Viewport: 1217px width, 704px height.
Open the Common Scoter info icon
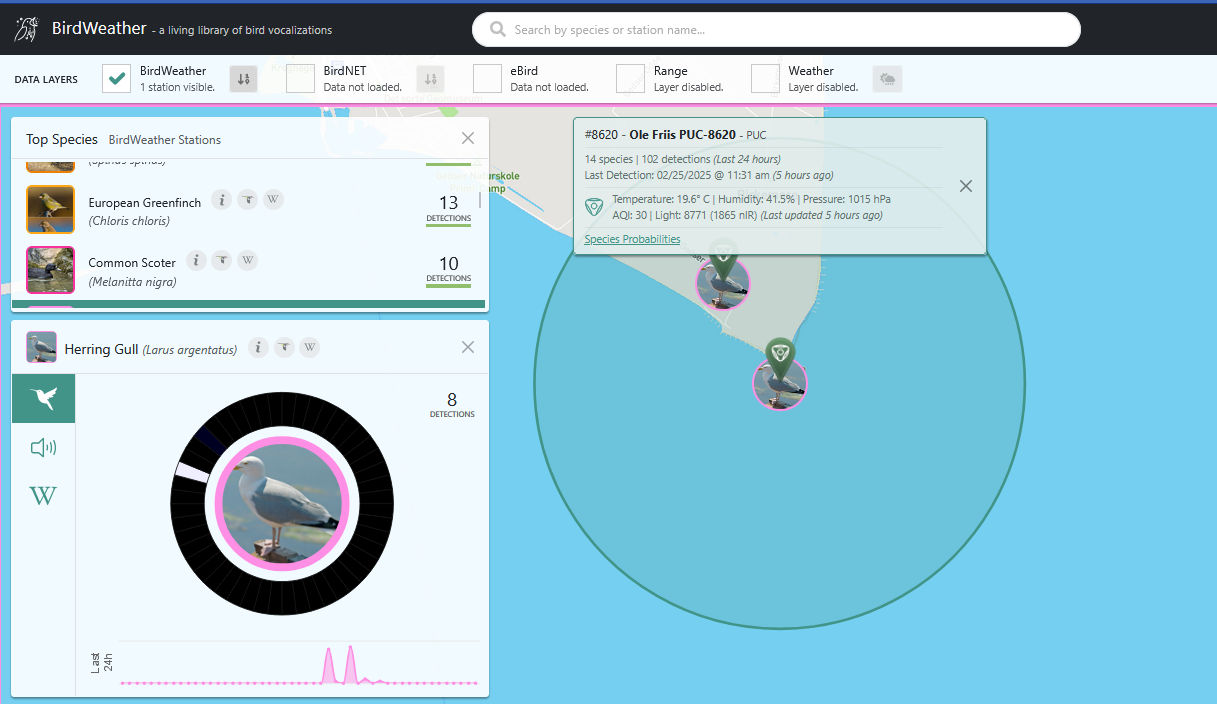tap(197, 261)
